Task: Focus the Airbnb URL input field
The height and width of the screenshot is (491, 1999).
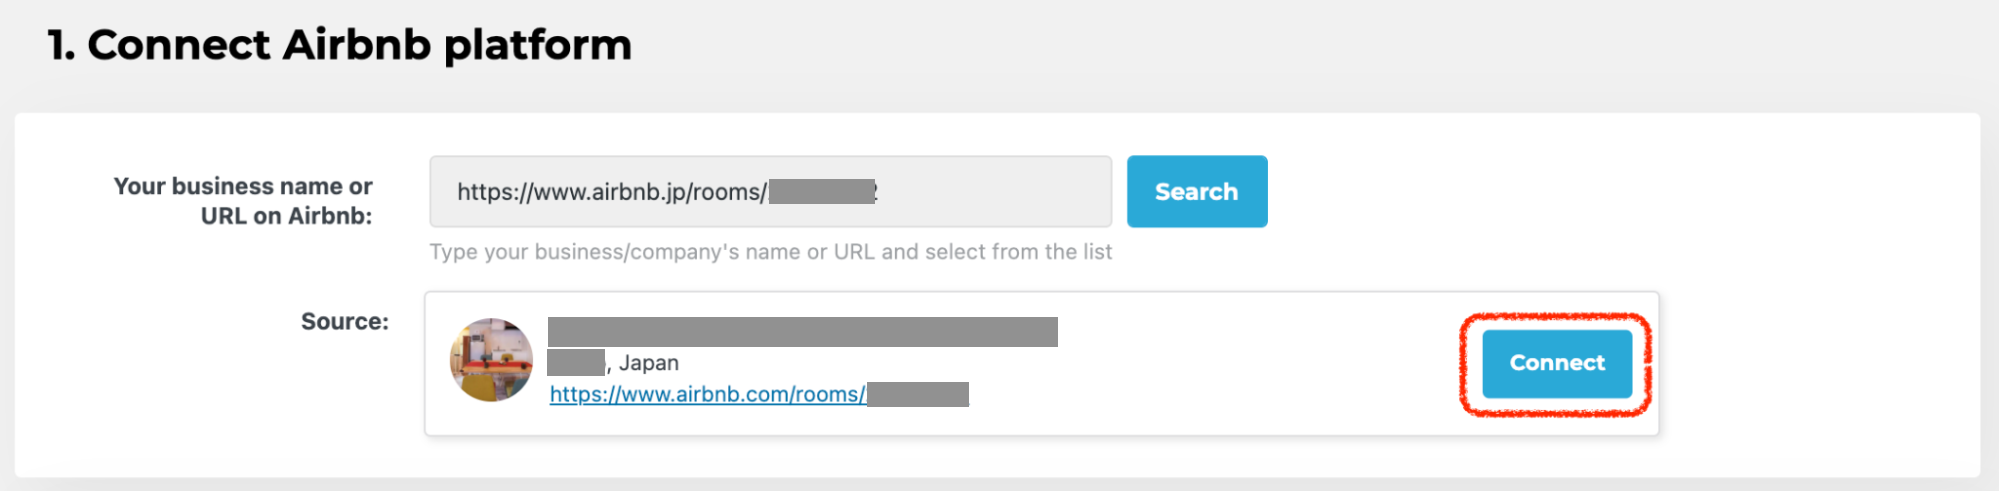Action: tap(990, 191)
